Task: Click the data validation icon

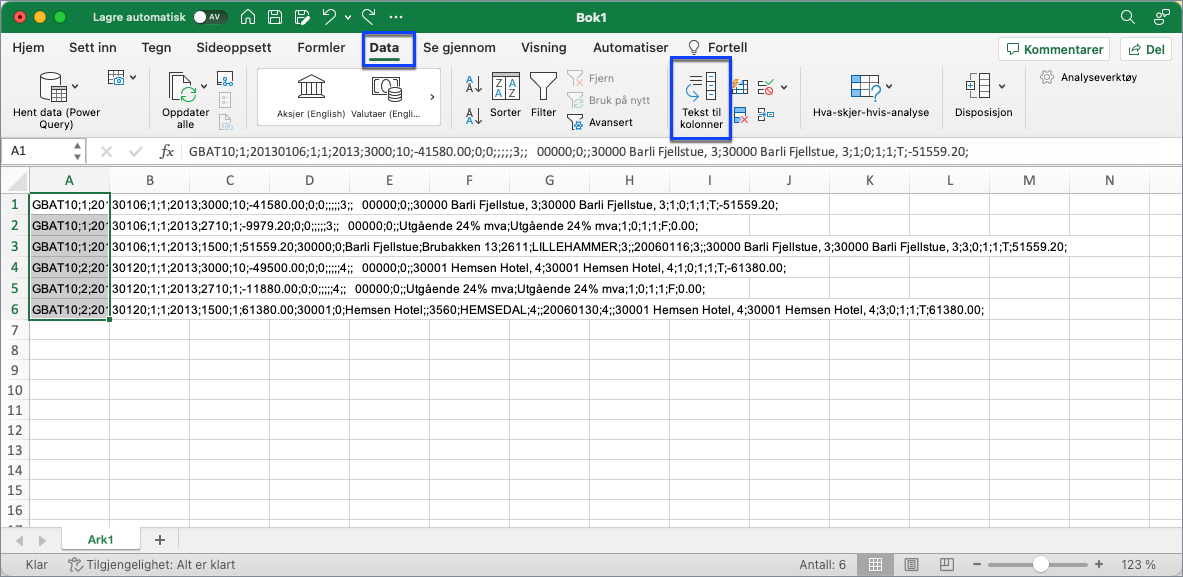Action: click(x=766, y=87)
